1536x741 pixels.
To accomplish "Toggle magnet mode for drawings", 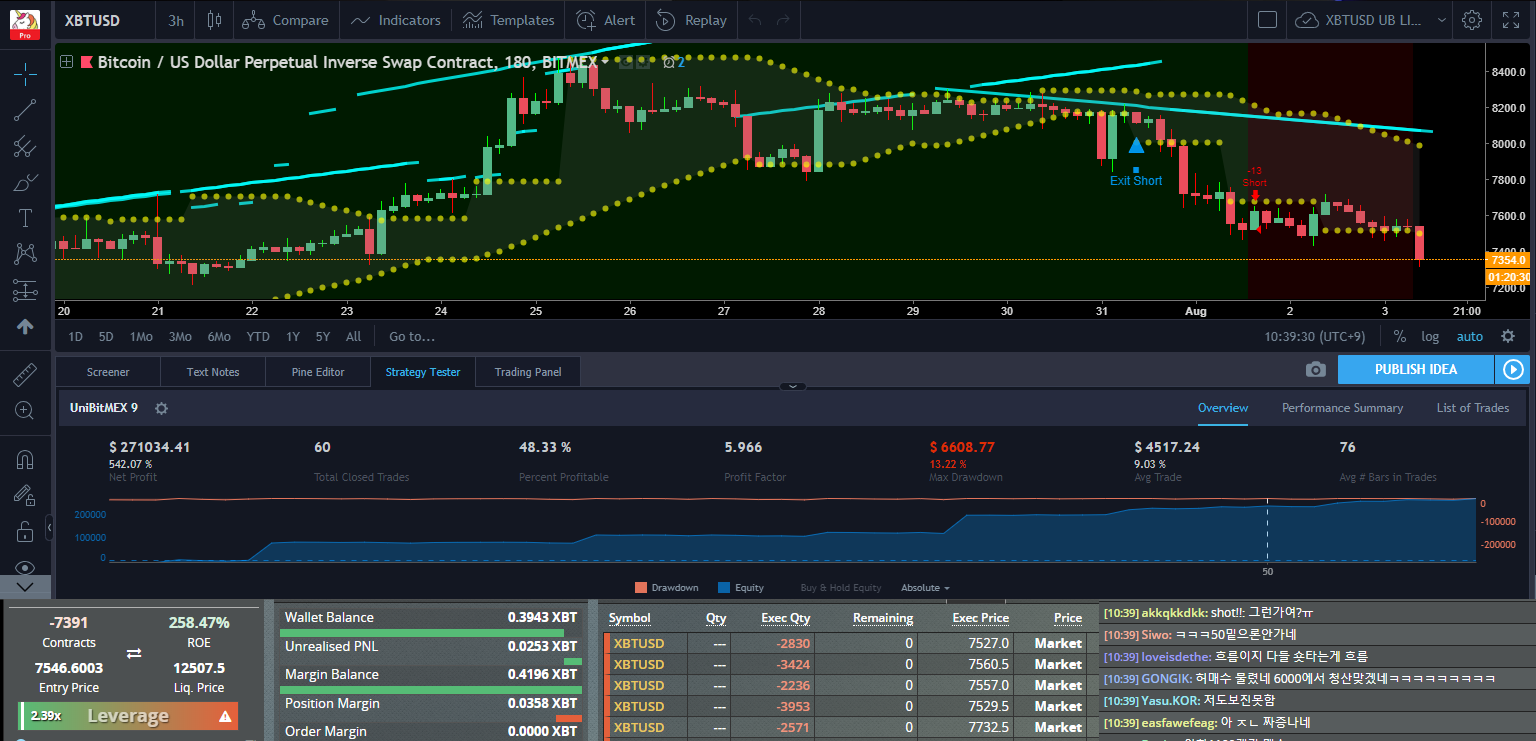I will (x=25, y=460).
